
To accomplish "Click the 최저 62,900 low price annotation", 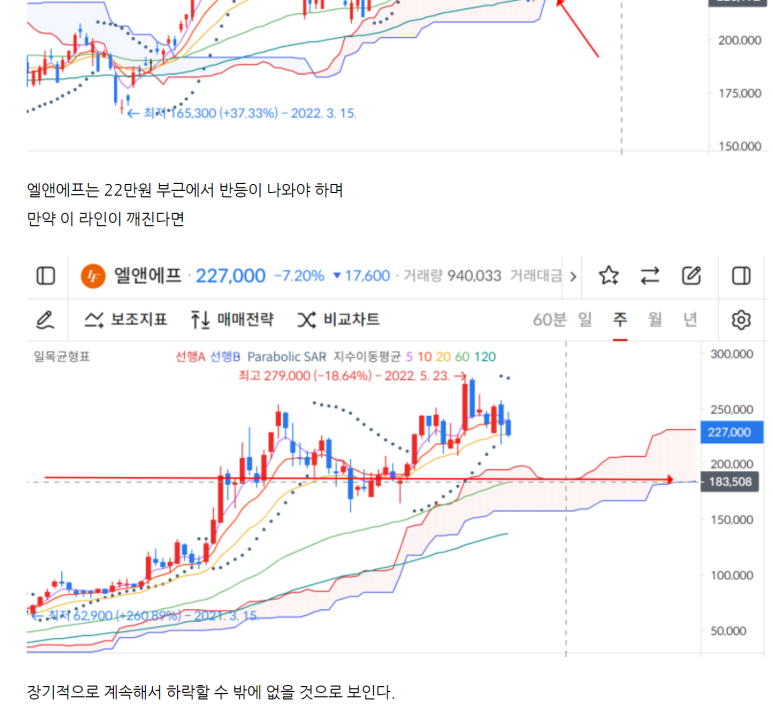I will click(145, 615).
